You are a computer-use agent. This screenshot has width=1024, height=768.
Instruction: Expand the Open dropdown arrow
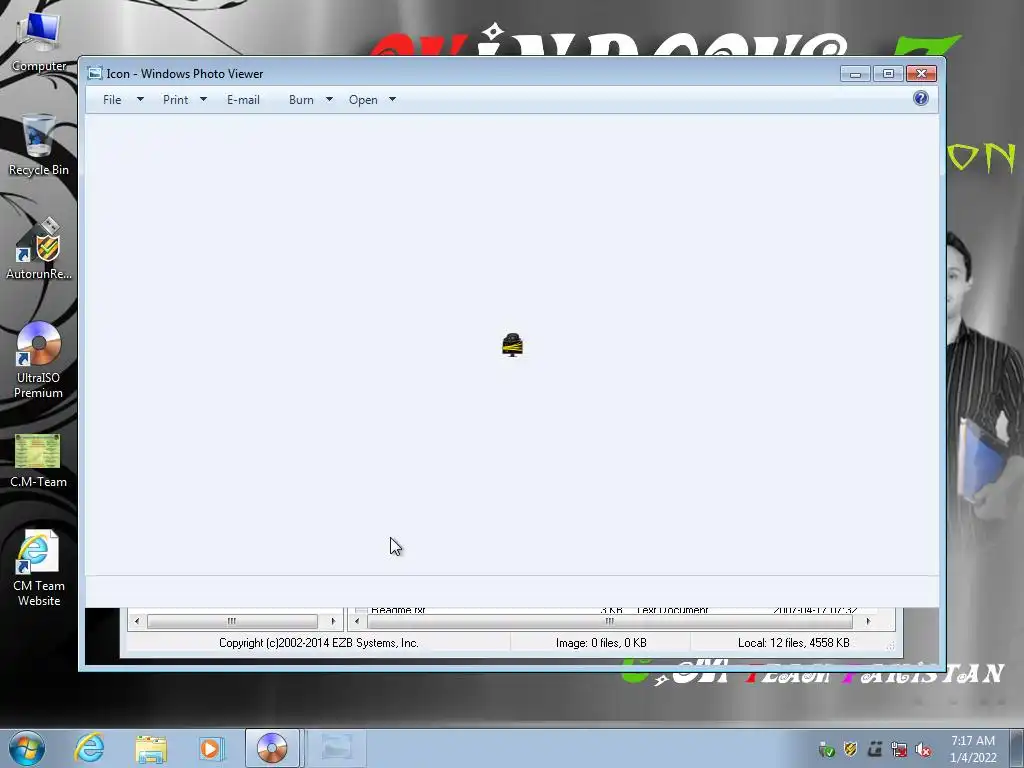pos(392,99)
